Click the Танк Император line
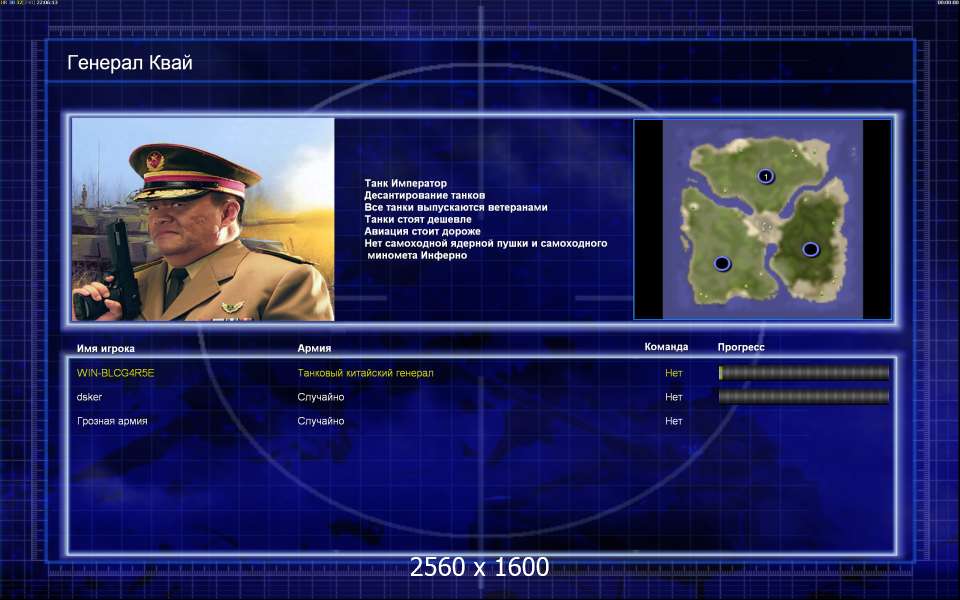This screenshot has height=600, width=960. (x=405, y=183)
